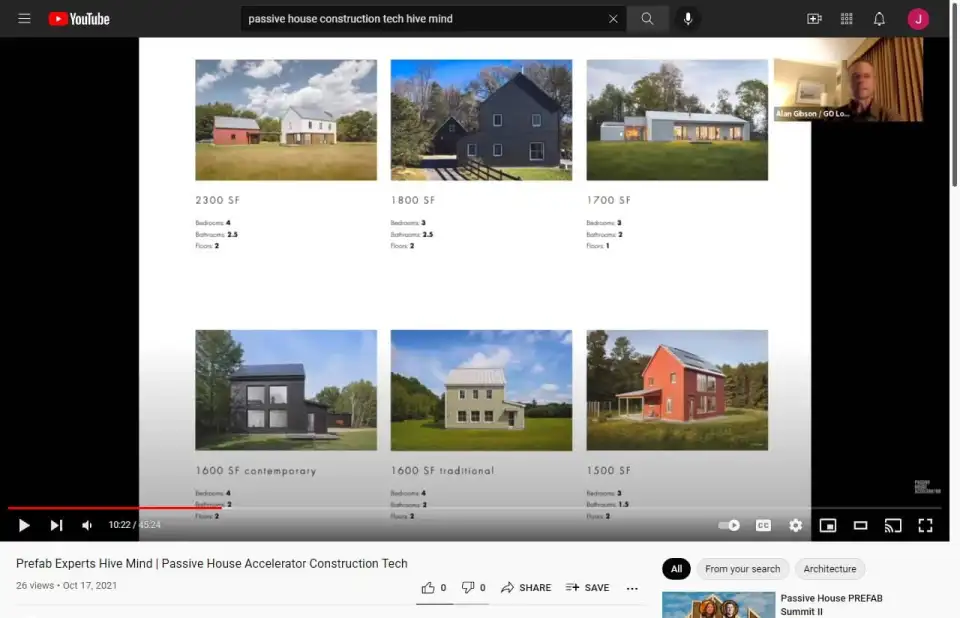
Task: Open the YouTube apps grid
Action: coord(847,19)
